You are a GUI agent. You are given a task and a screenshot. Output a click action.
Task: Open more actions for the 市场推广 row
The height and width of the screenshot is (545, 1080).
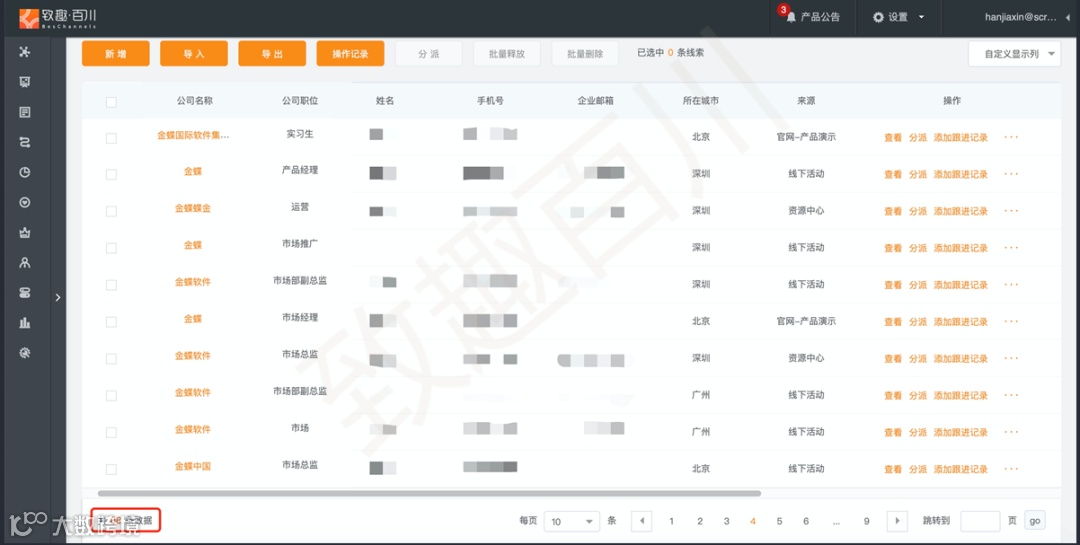[1010, 247]
